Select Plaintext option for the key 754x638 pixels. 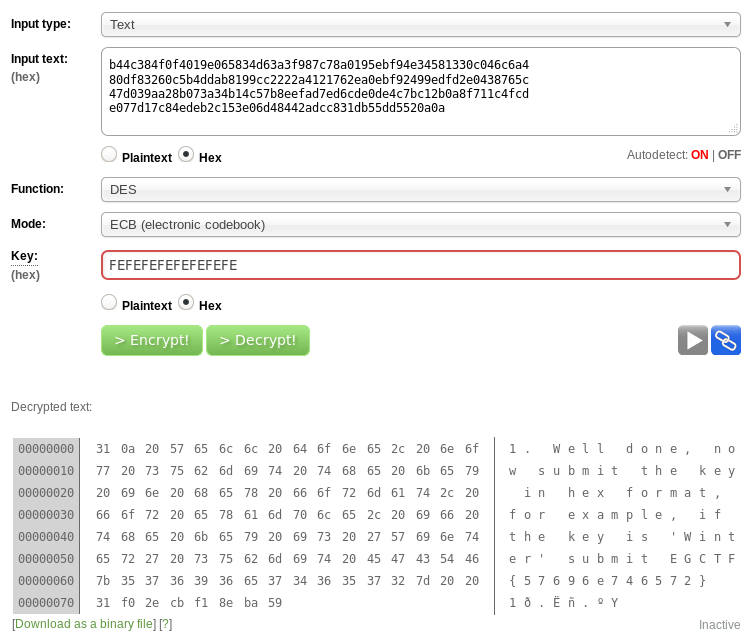pos(110,303)
